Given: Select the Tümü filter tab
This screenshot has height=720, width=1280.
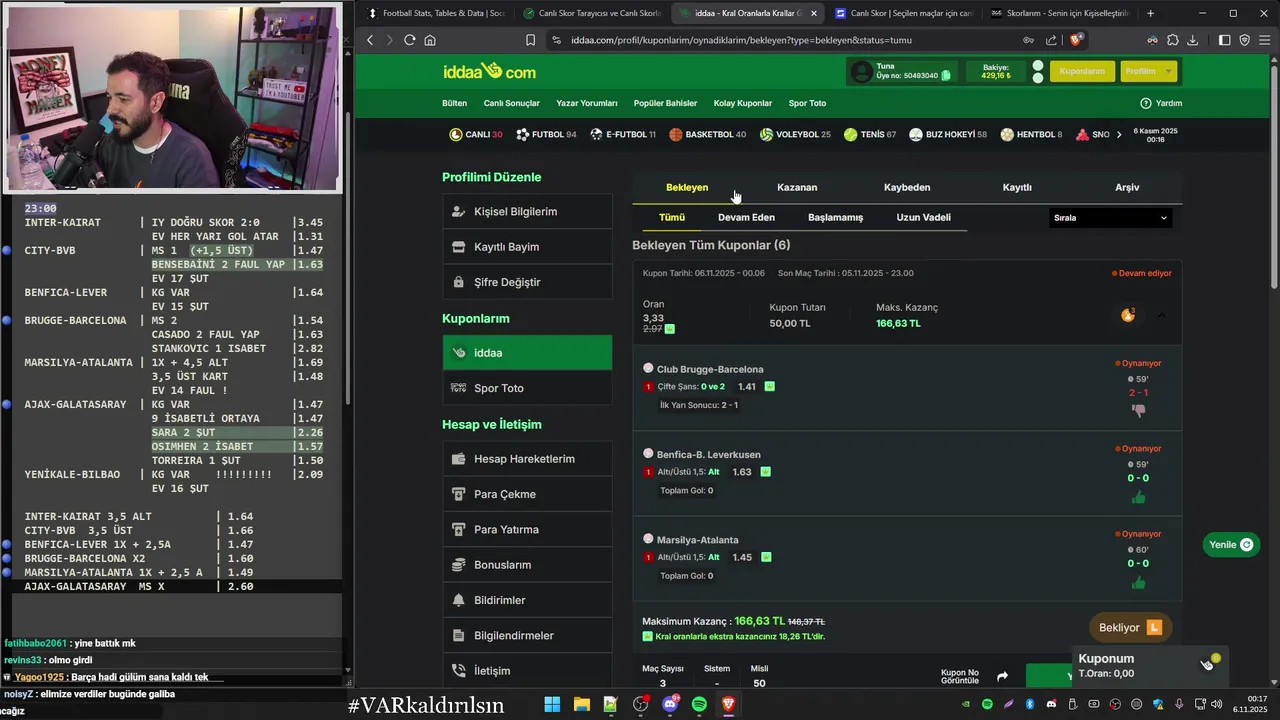Looking at the screenshot, I should pyautogui.click(x=672, y=217).
